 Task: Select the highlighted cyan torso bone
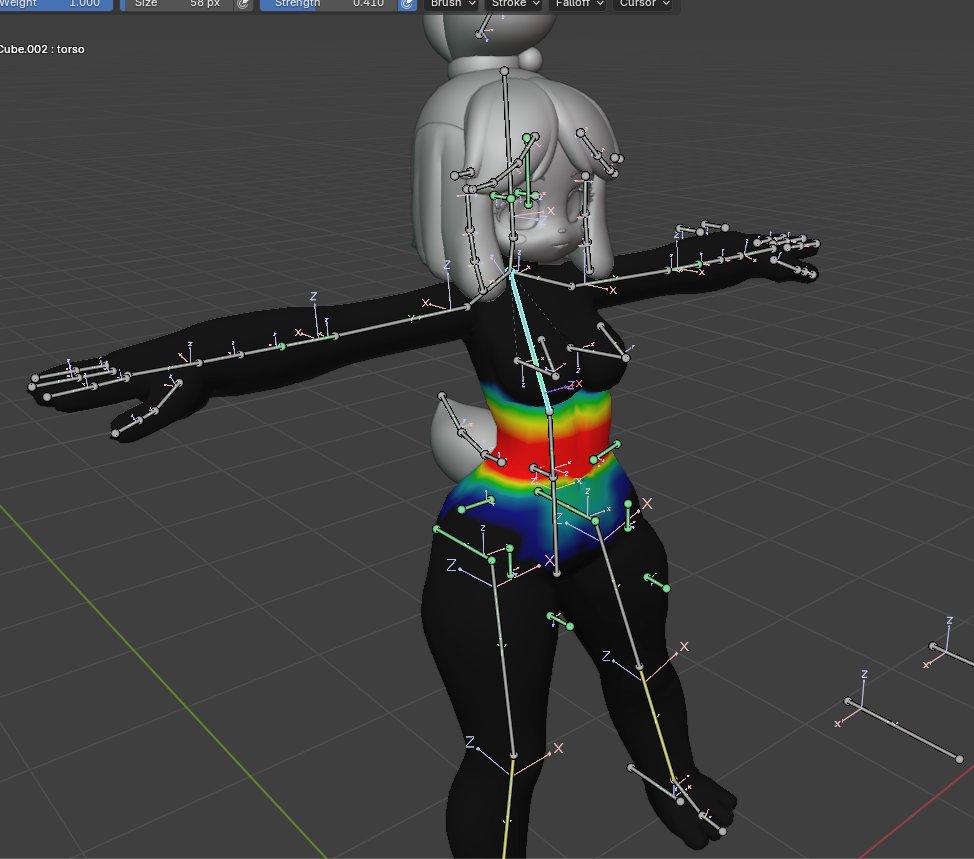coord(530,340)
